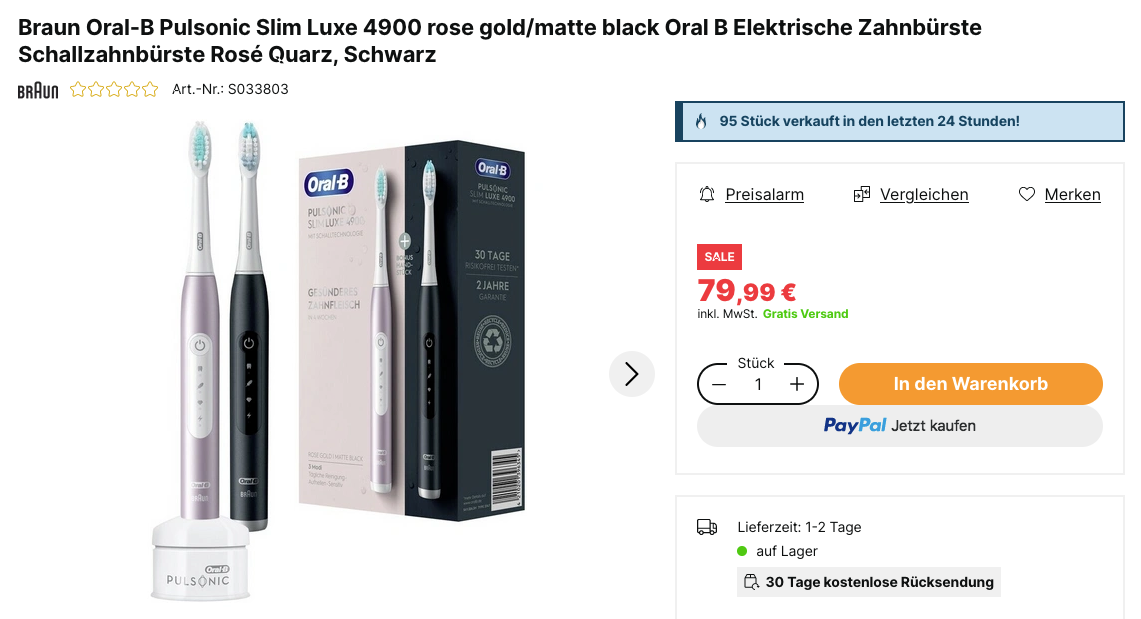Image resolution: width=1141 pixels, height=619 pixels.
Task: Click the return package icon
Action: tap(751, 582)
